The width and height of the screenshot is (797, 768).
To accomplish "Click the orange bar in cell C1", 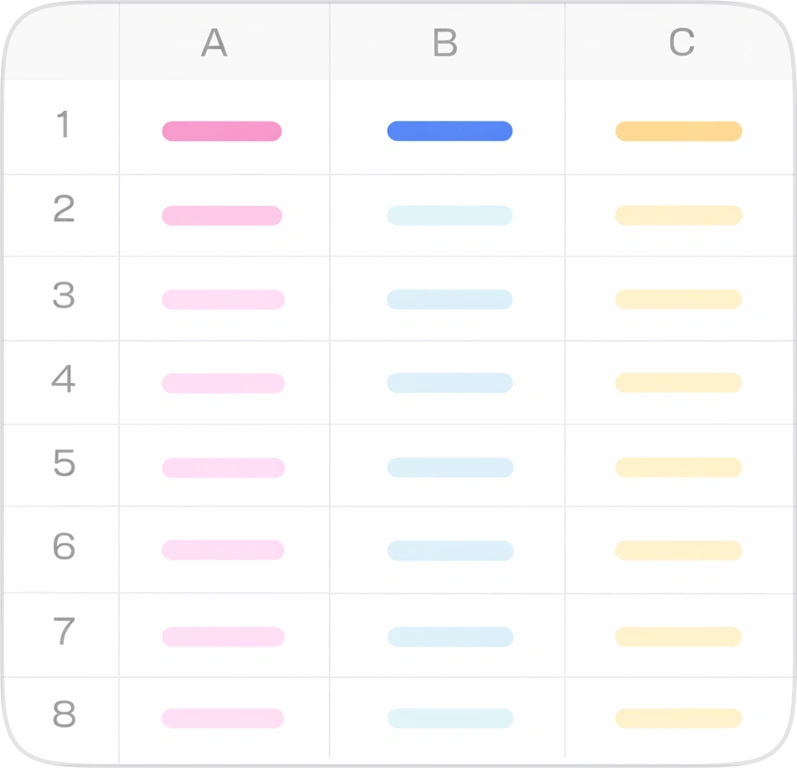I will (x=678, y=131).
